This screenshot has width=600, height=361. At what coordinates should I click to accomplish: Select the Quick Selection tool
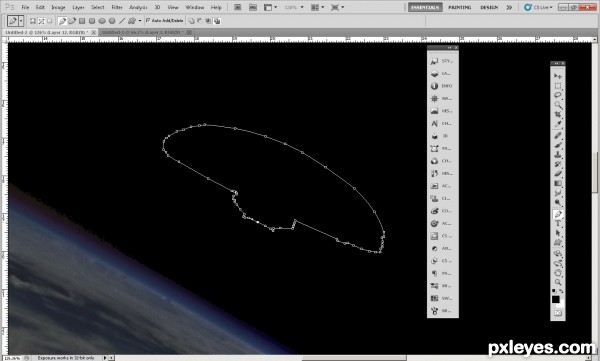558,105
